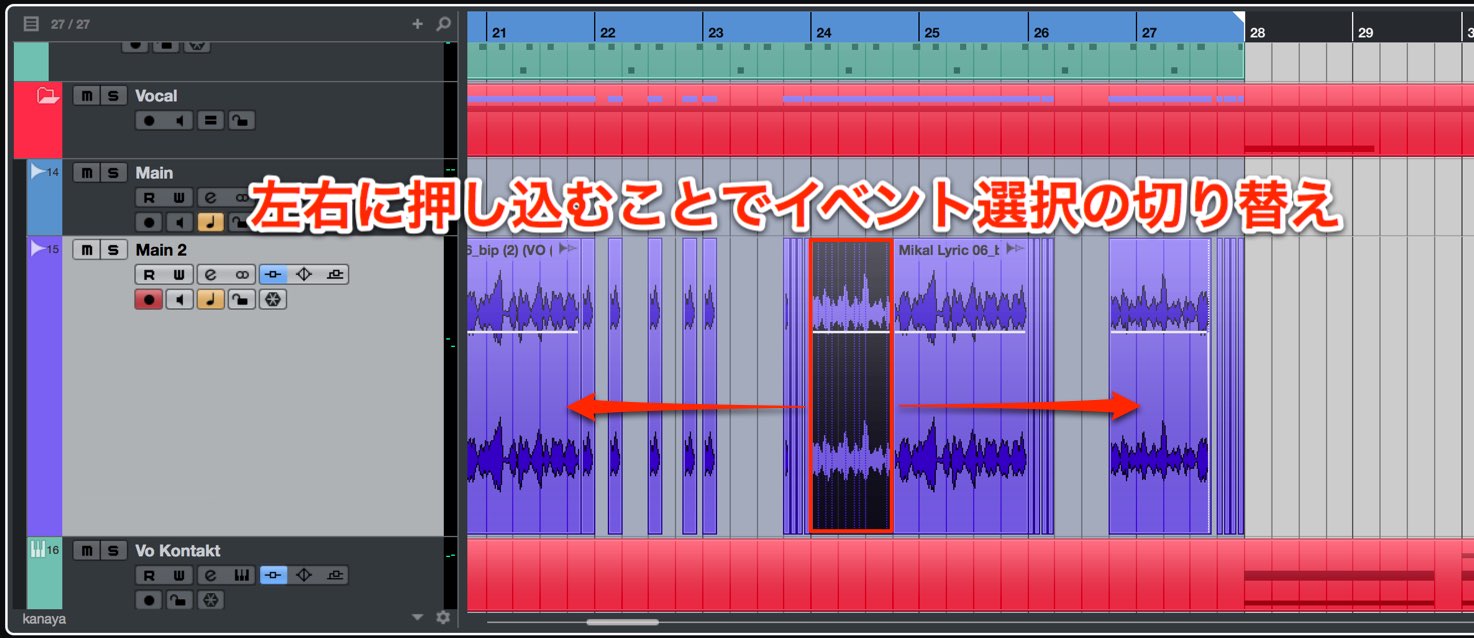Viewport: 1474px width, 638px height.
Task: Click the horizontal scrollbar thumb
Action: 622,622
